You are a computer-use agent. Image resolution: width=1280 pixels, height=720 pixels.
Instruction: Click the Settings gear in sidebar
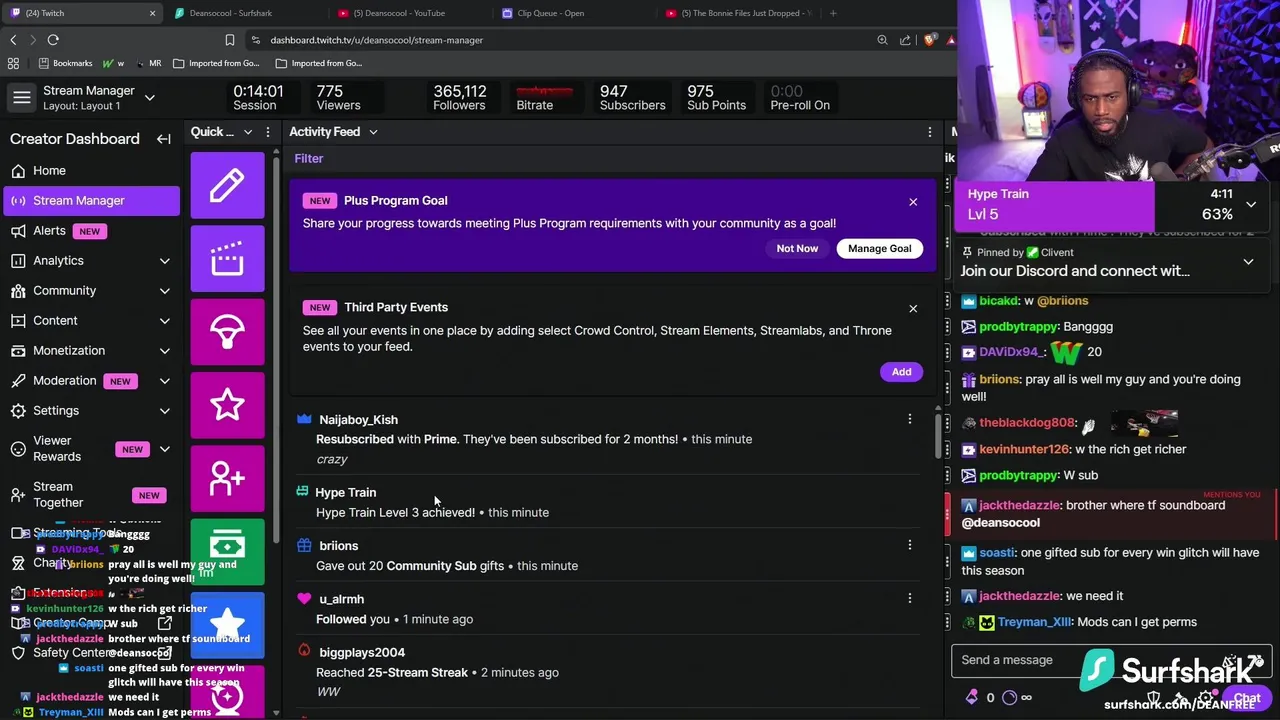coord(18,411)
